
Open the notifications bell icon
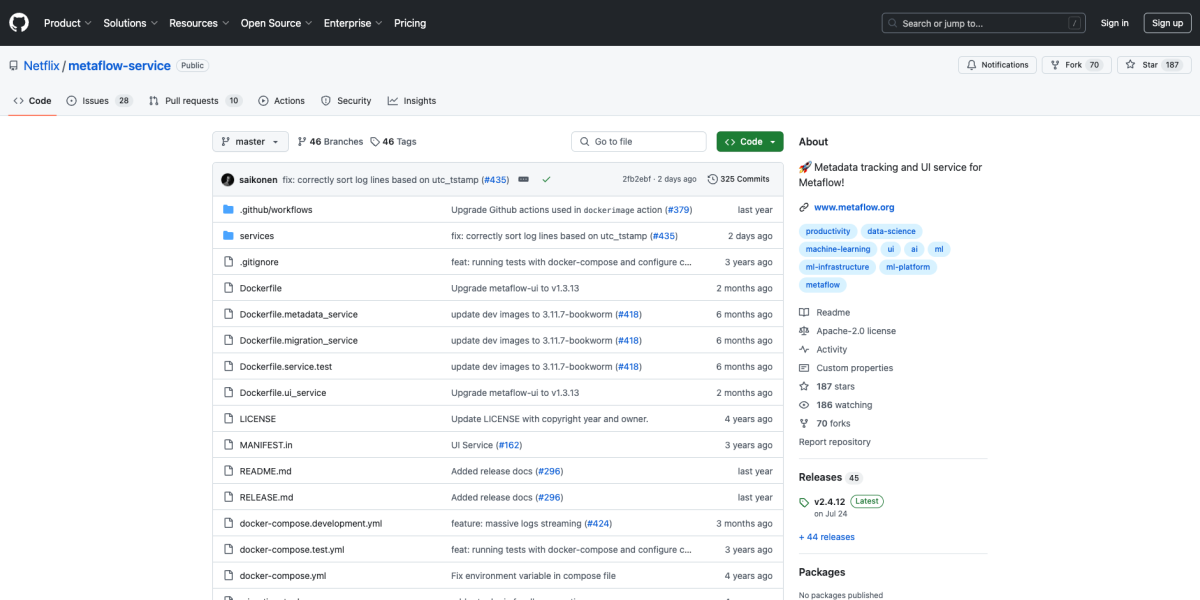(971, 64)
